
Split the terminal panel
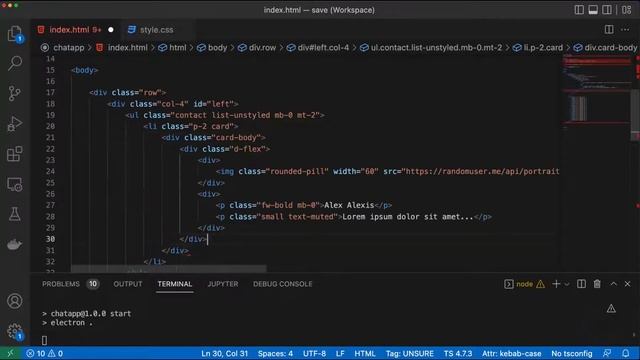click(581, 284)
